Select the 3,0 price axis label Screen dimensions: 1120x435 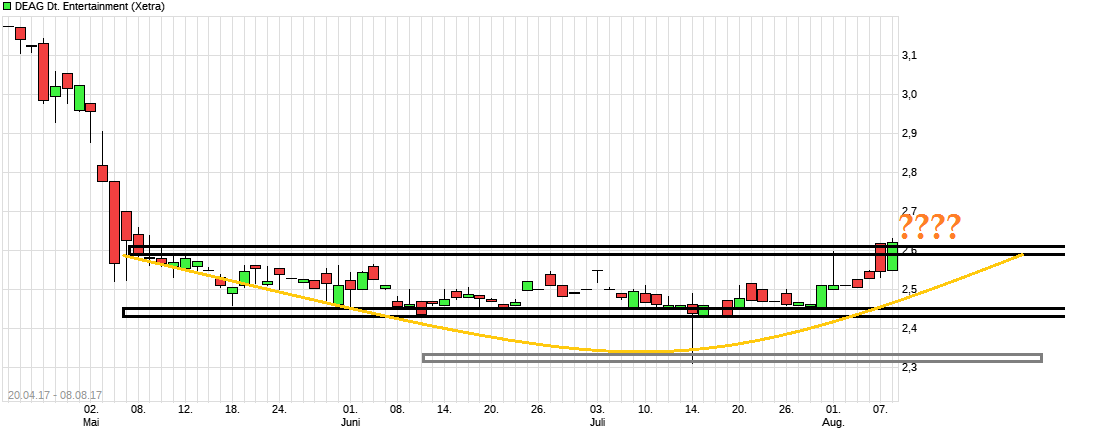(x=910, y=95)
